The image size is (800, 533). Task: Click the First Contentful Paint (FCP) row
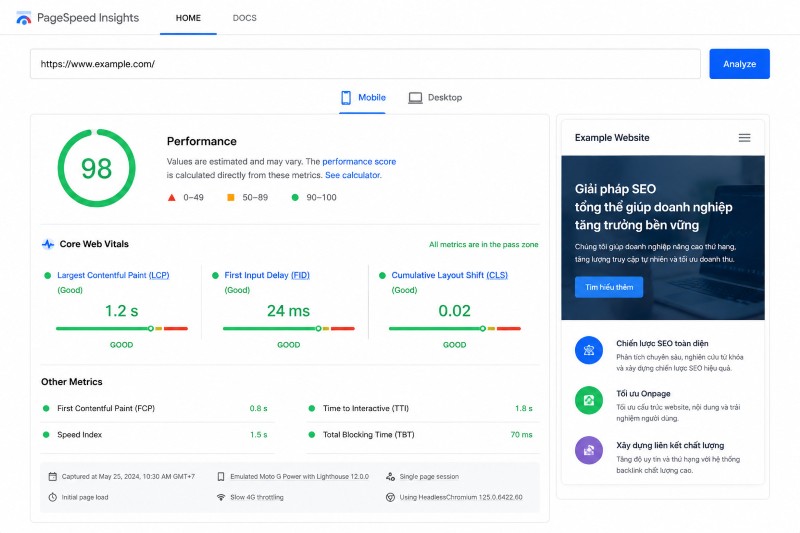pyautogui.click(x=157, y=408)
